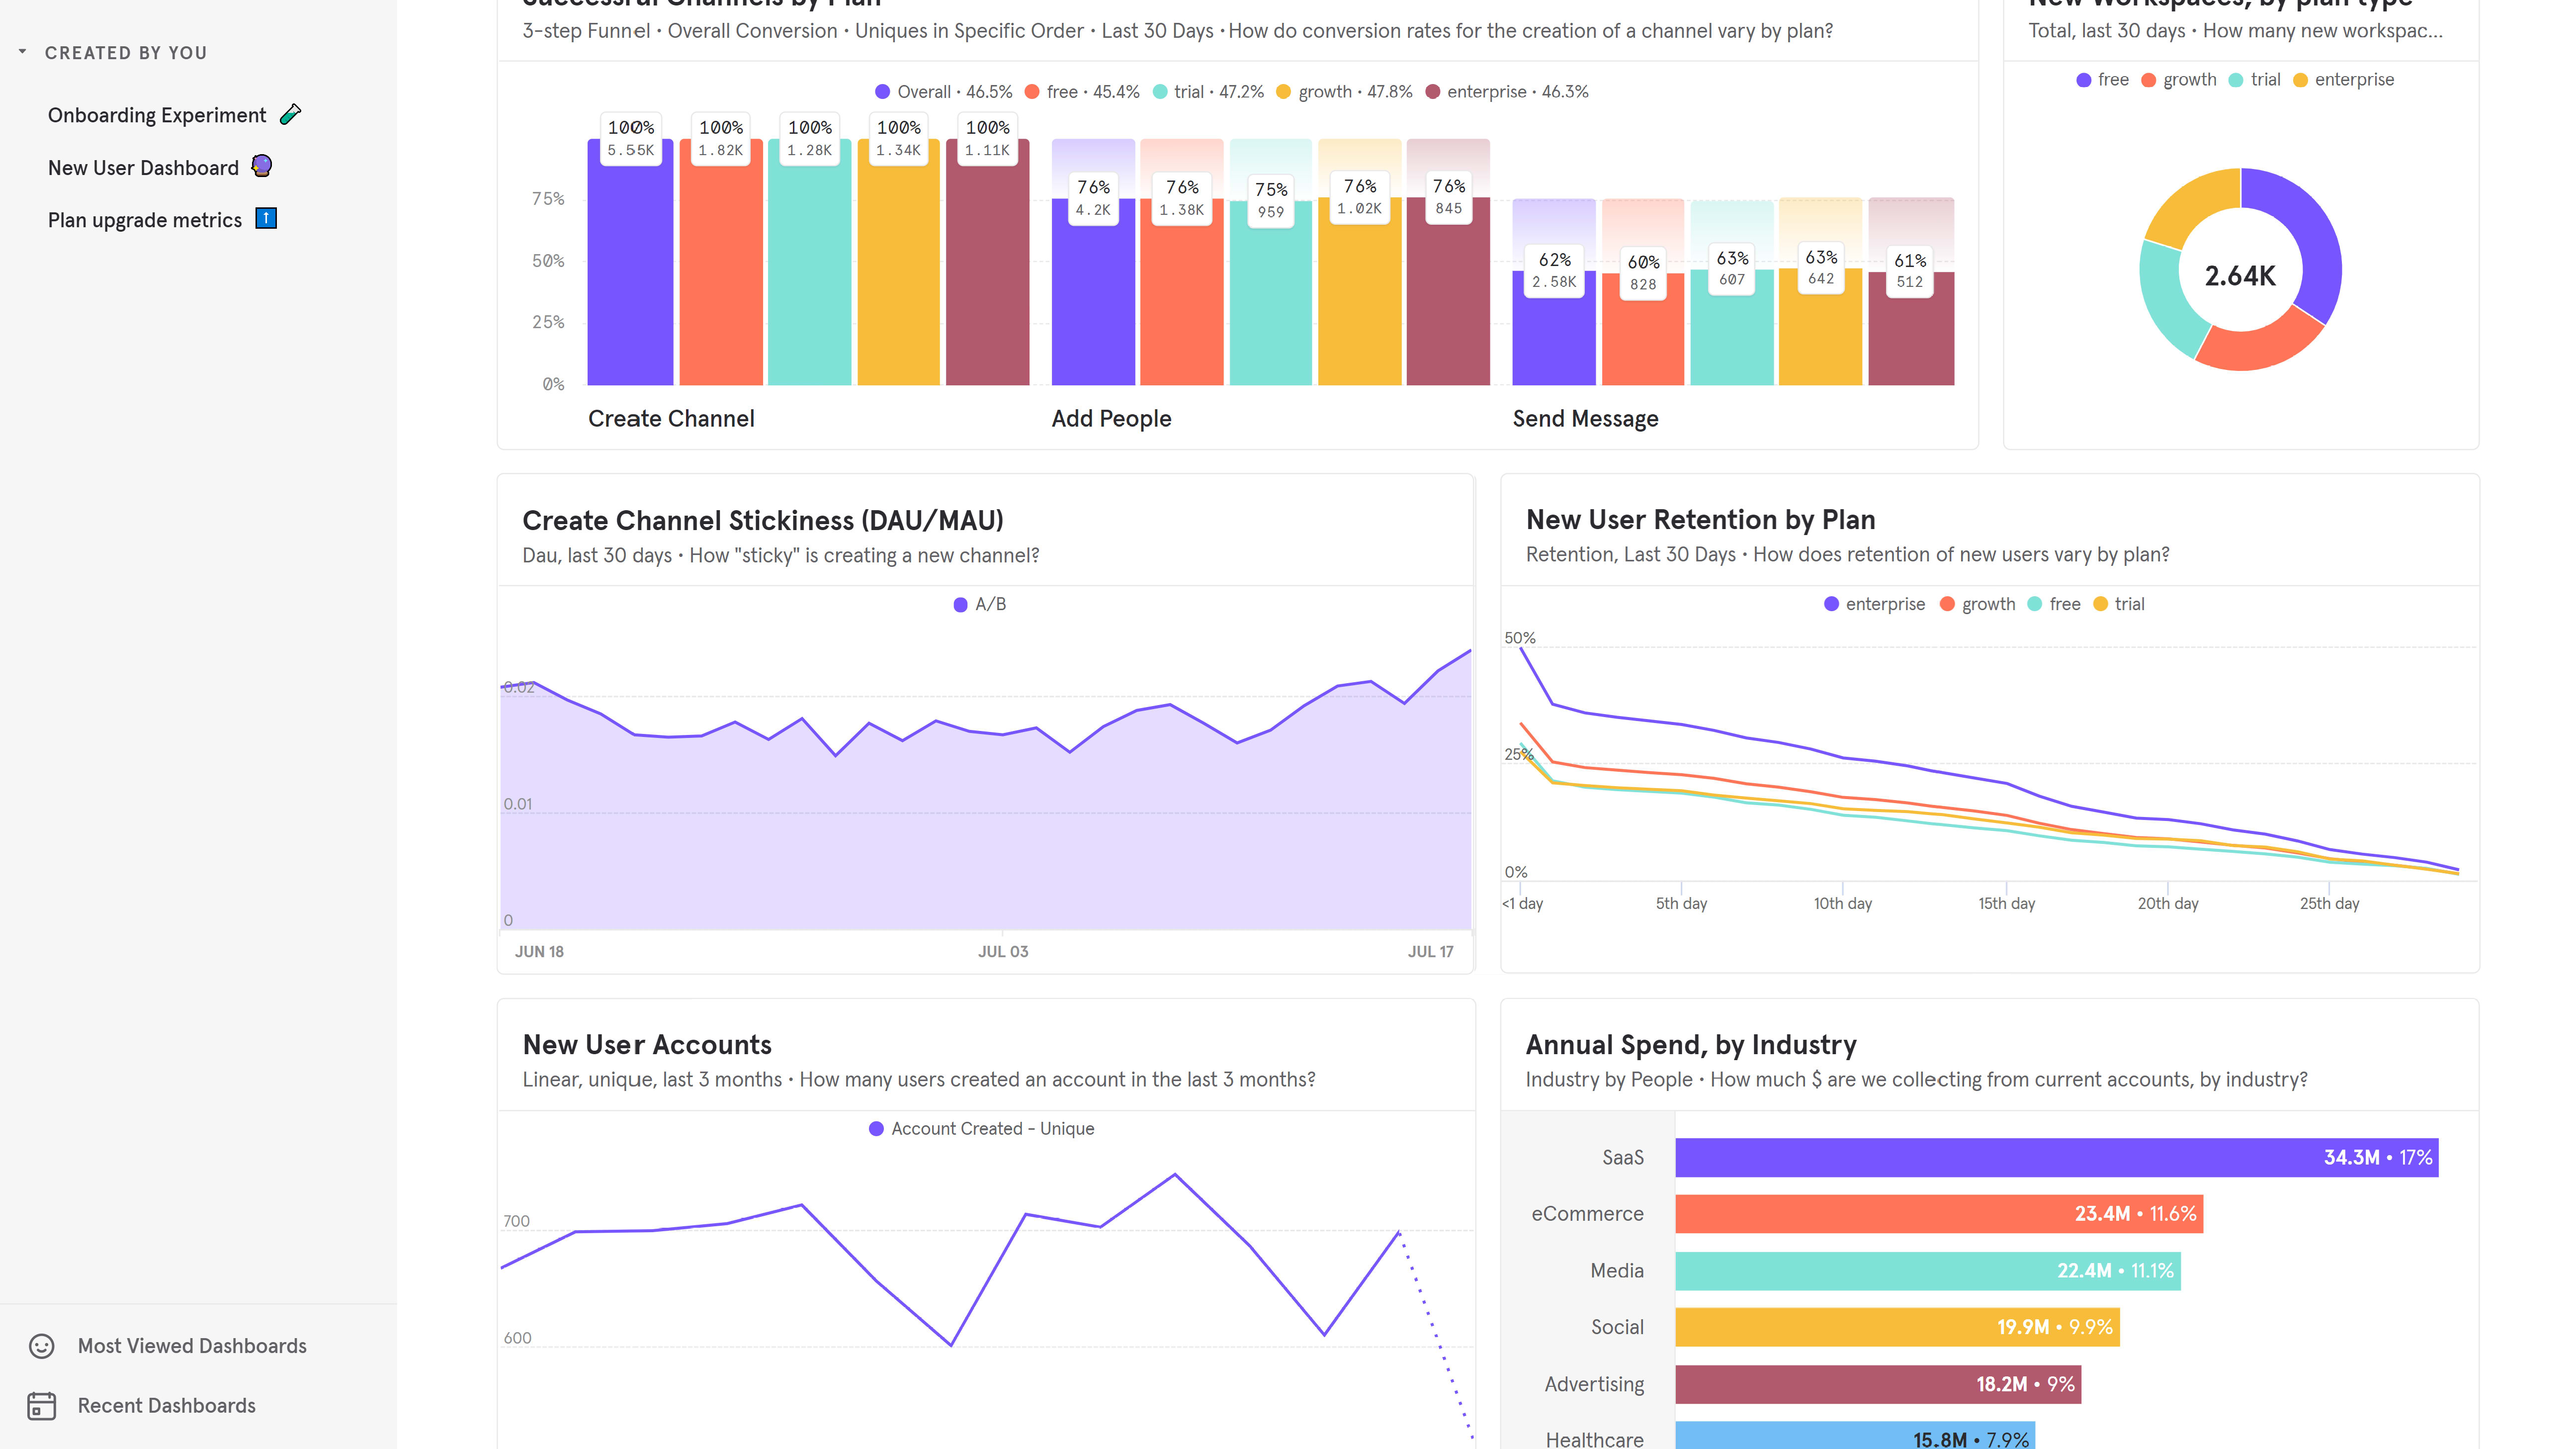Select the 76% 4.2K Add People bar

coord(1093,291)
